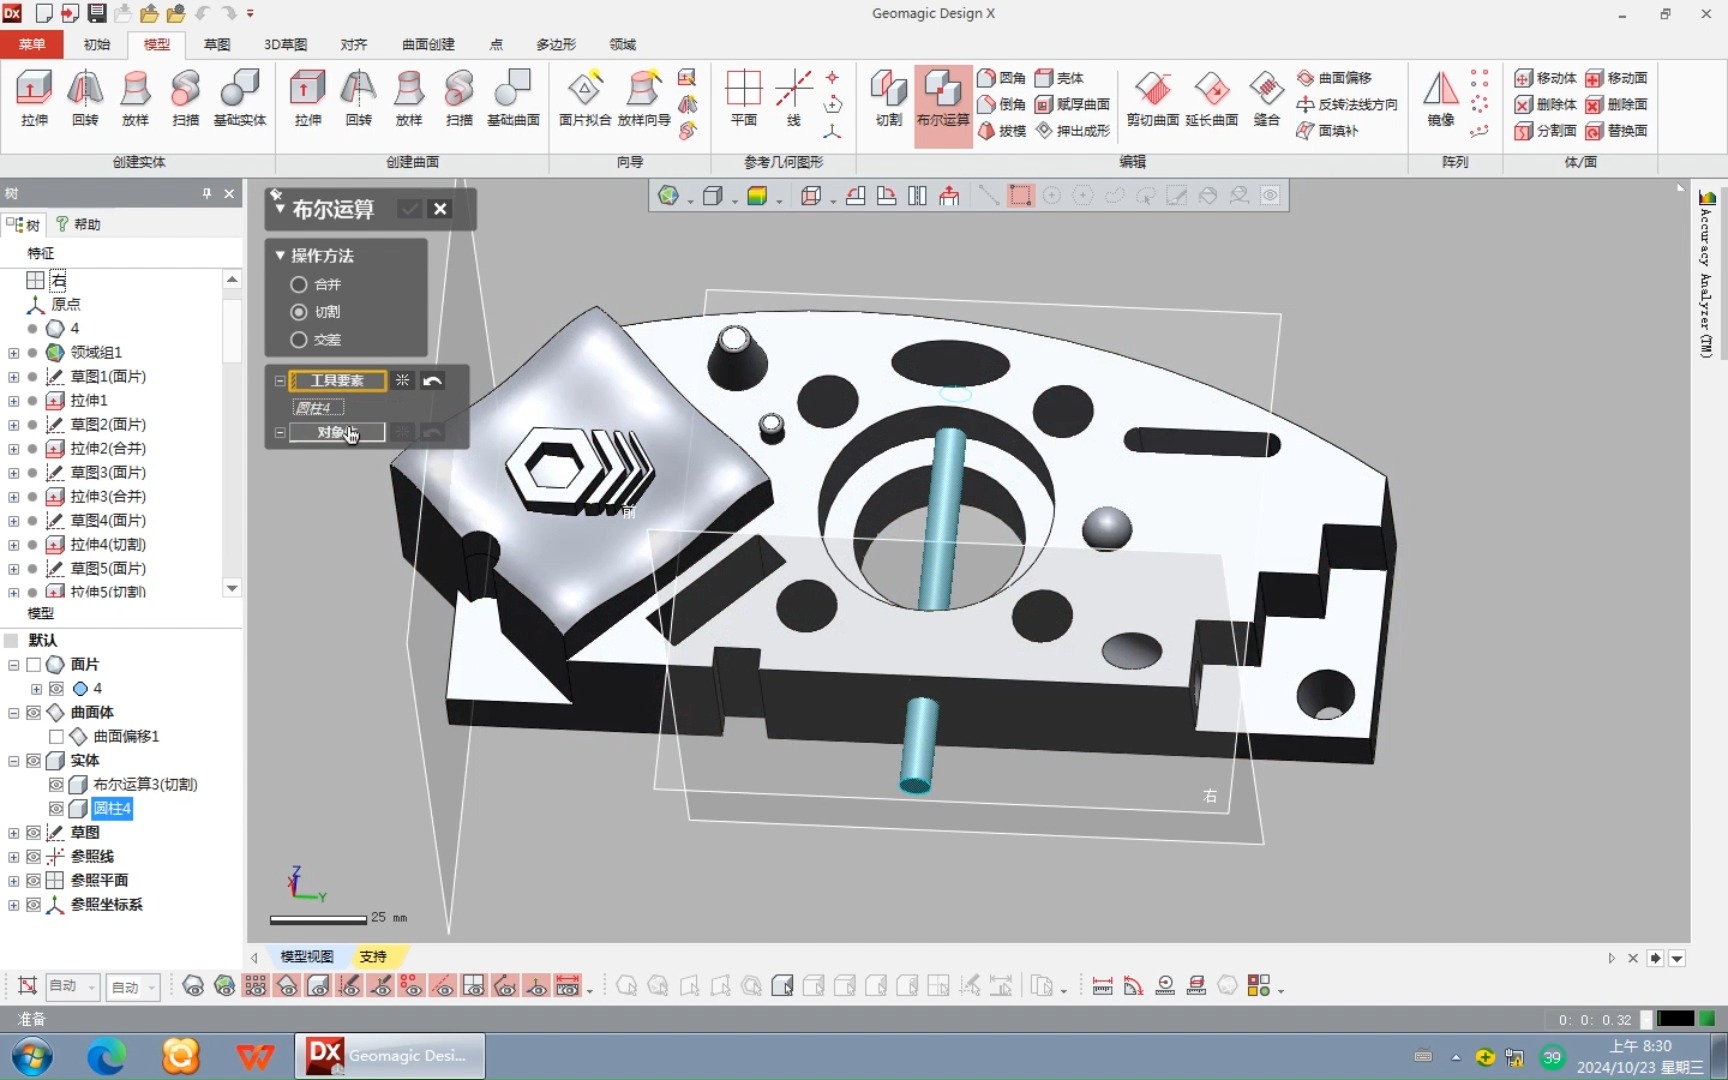The image size is (1728, 1080).
Task: Click the 面片拟合 surface fitting icon
Action: (584, 90)
